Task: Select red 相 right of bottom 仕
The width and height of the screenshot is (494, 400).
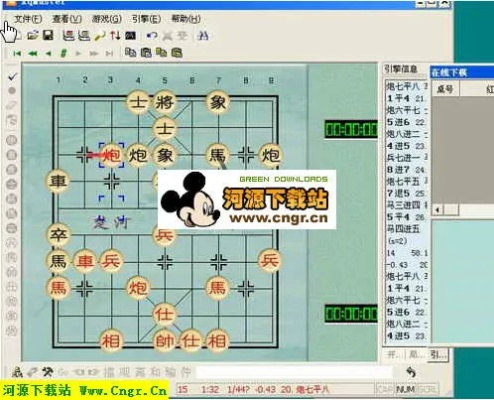Action: pos(217,341)
